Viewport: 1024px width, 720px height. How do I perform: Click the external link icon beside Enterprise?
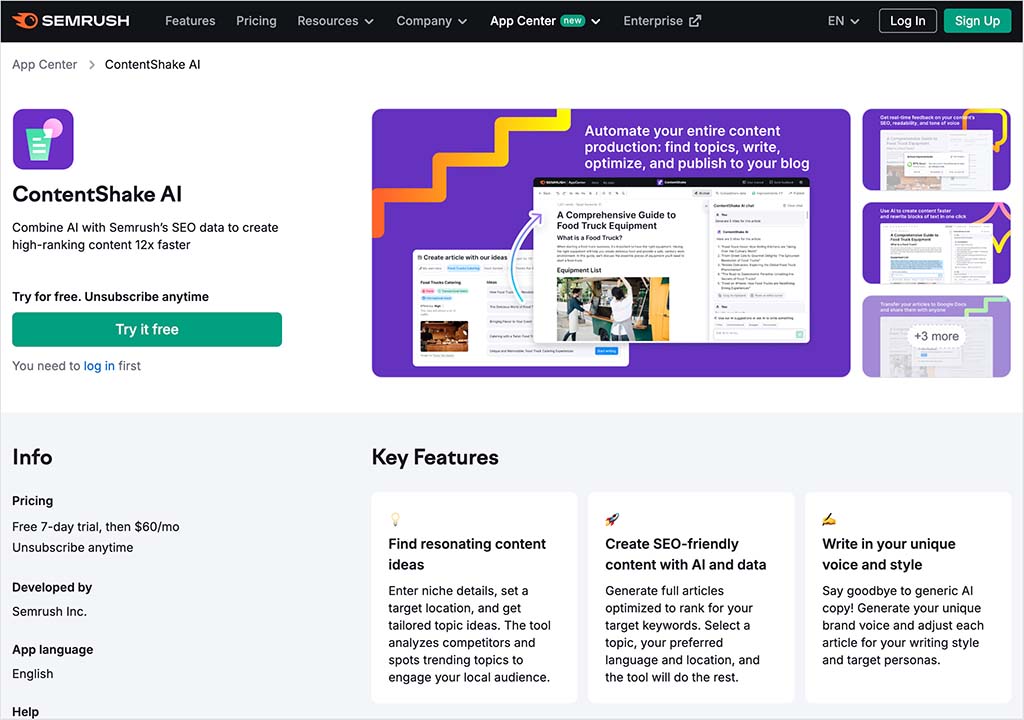695,21
